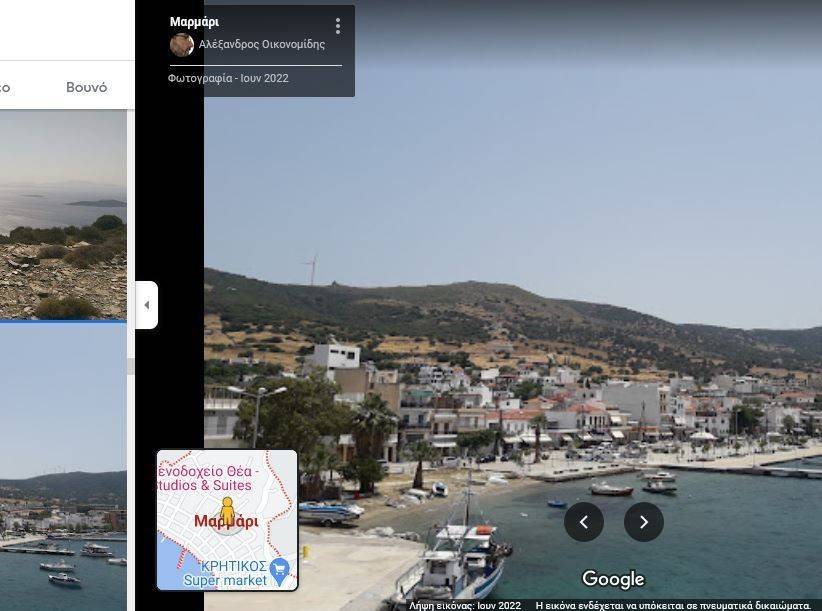
Task: Click the Ξενοδοχείο Θέα Studios & Suites map label
Action: coord(210,478)
